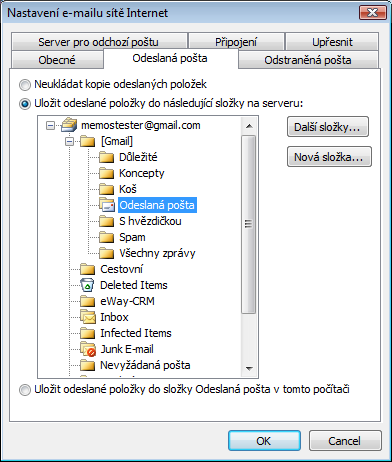
Task: Click the Koš folder icon
Action: pyautogui.click(x=106, y=189)
